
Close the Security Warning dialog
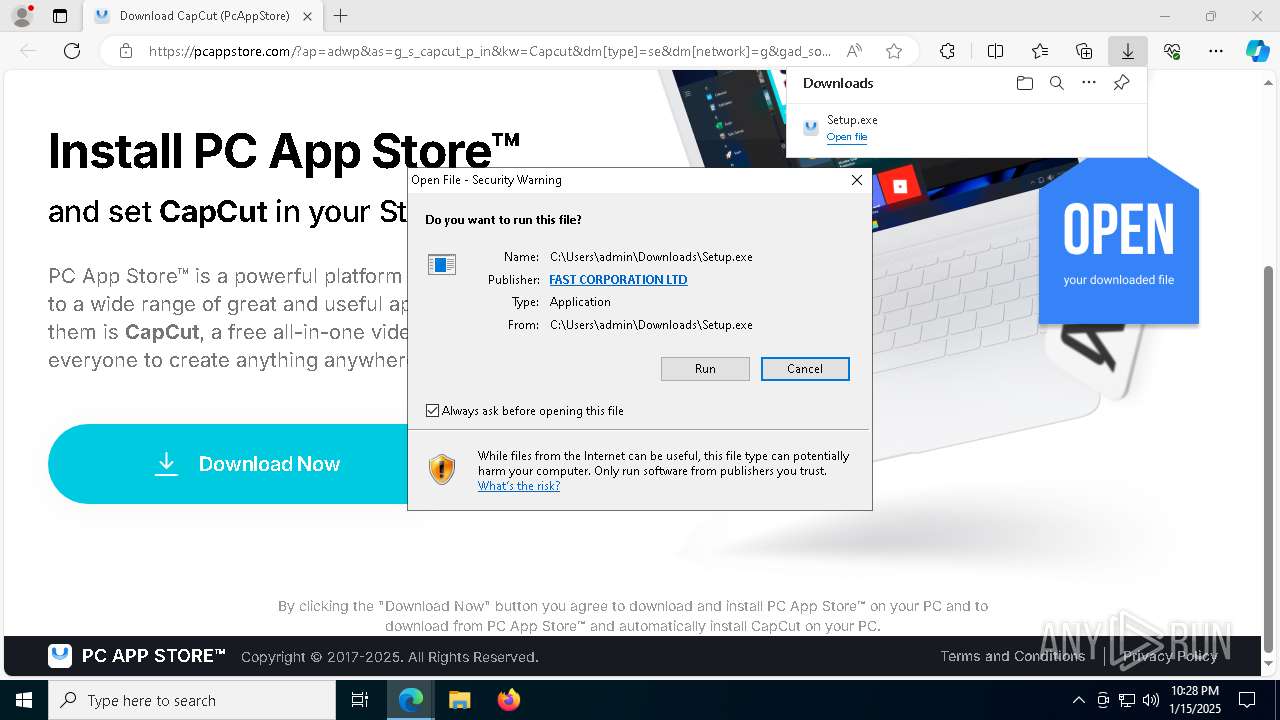(x=856, y=180)
